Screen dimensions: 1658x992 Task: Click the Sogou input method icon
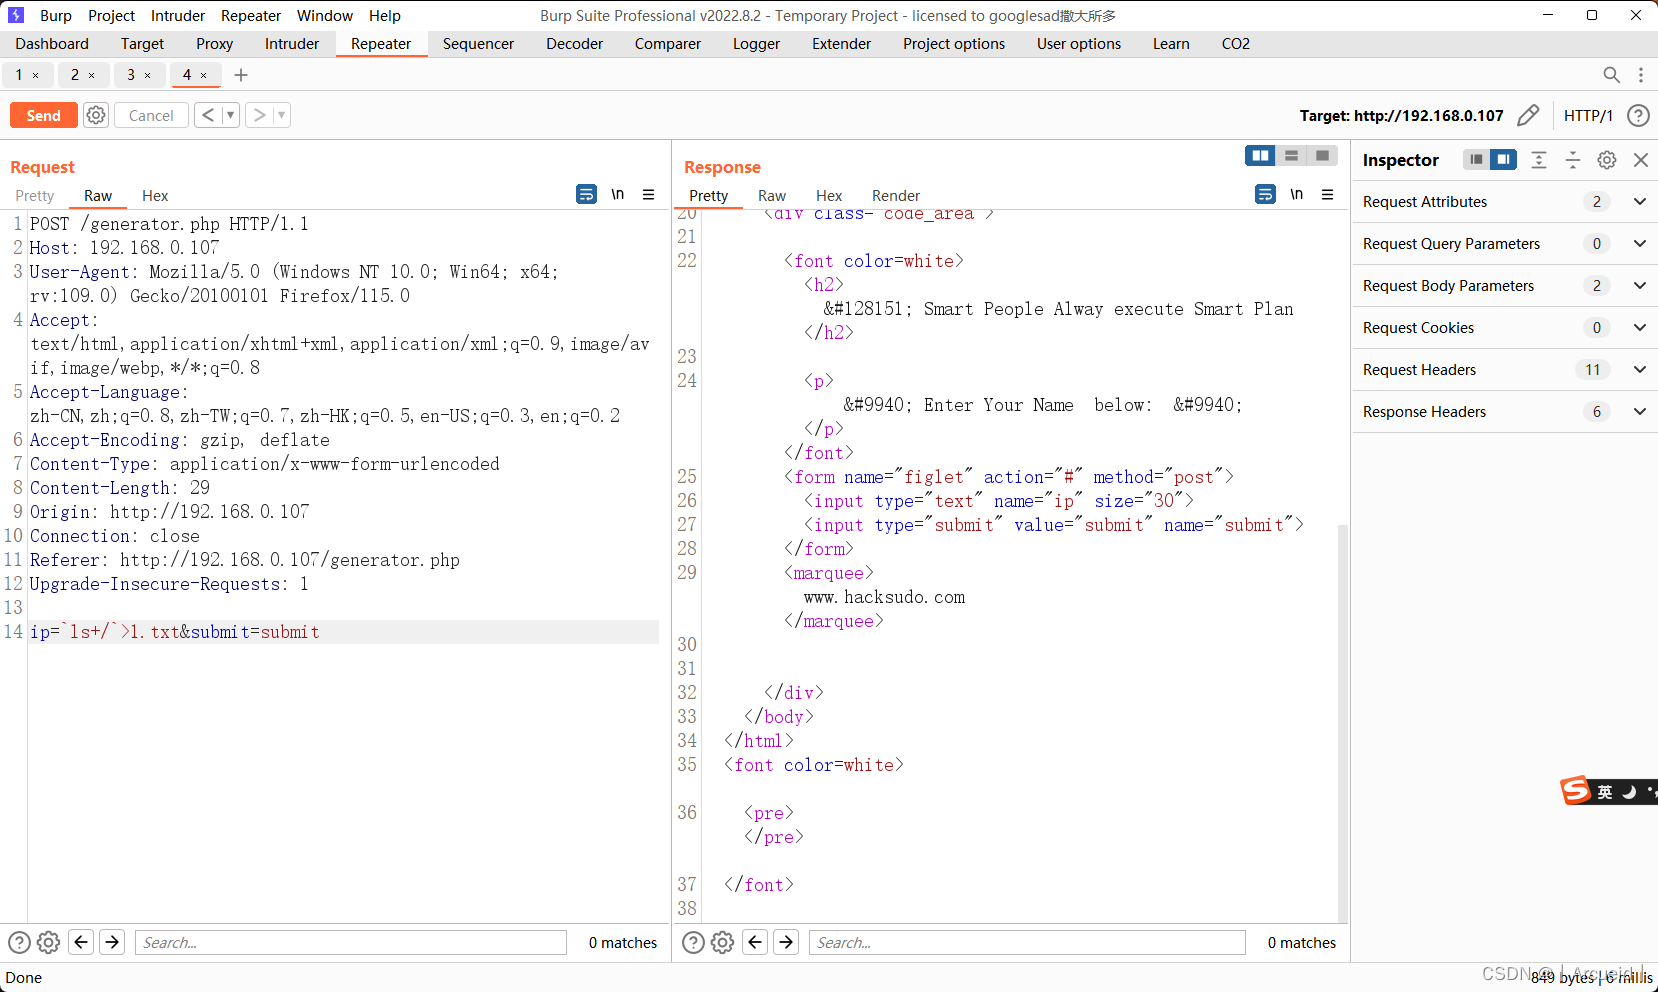(1576, 791)
